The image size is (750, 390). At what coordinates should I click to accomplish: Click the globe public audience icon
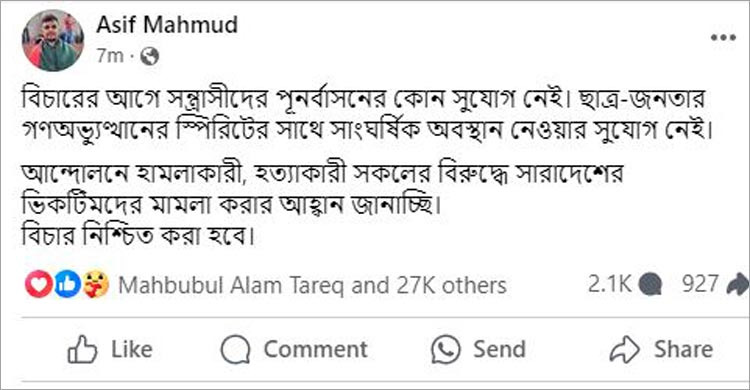click(x=150, y=56)
